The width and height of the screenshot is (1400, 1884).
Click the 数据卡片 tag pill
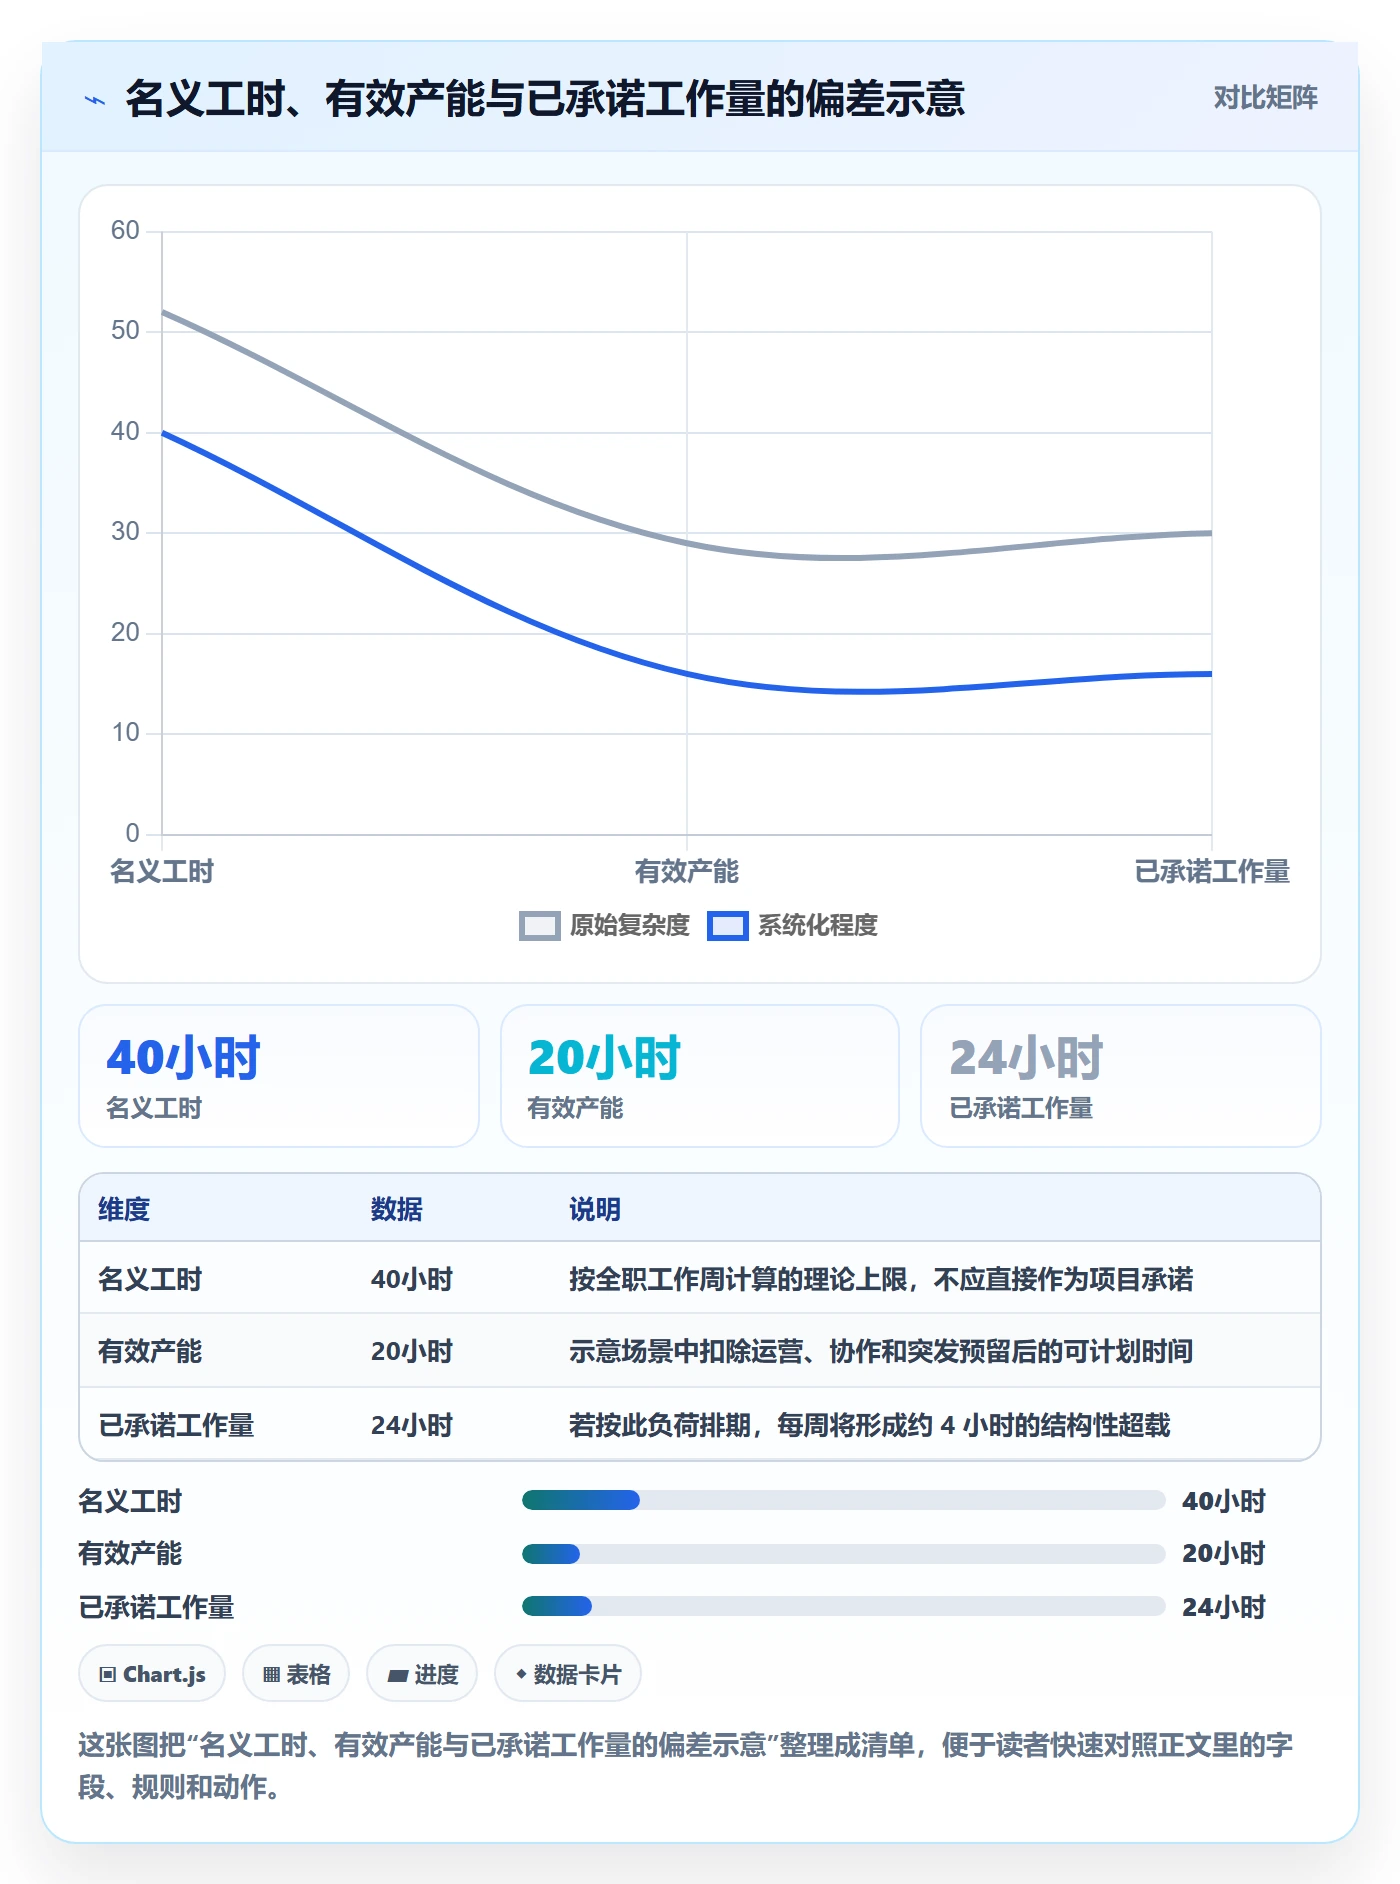tap(568, 1673)
